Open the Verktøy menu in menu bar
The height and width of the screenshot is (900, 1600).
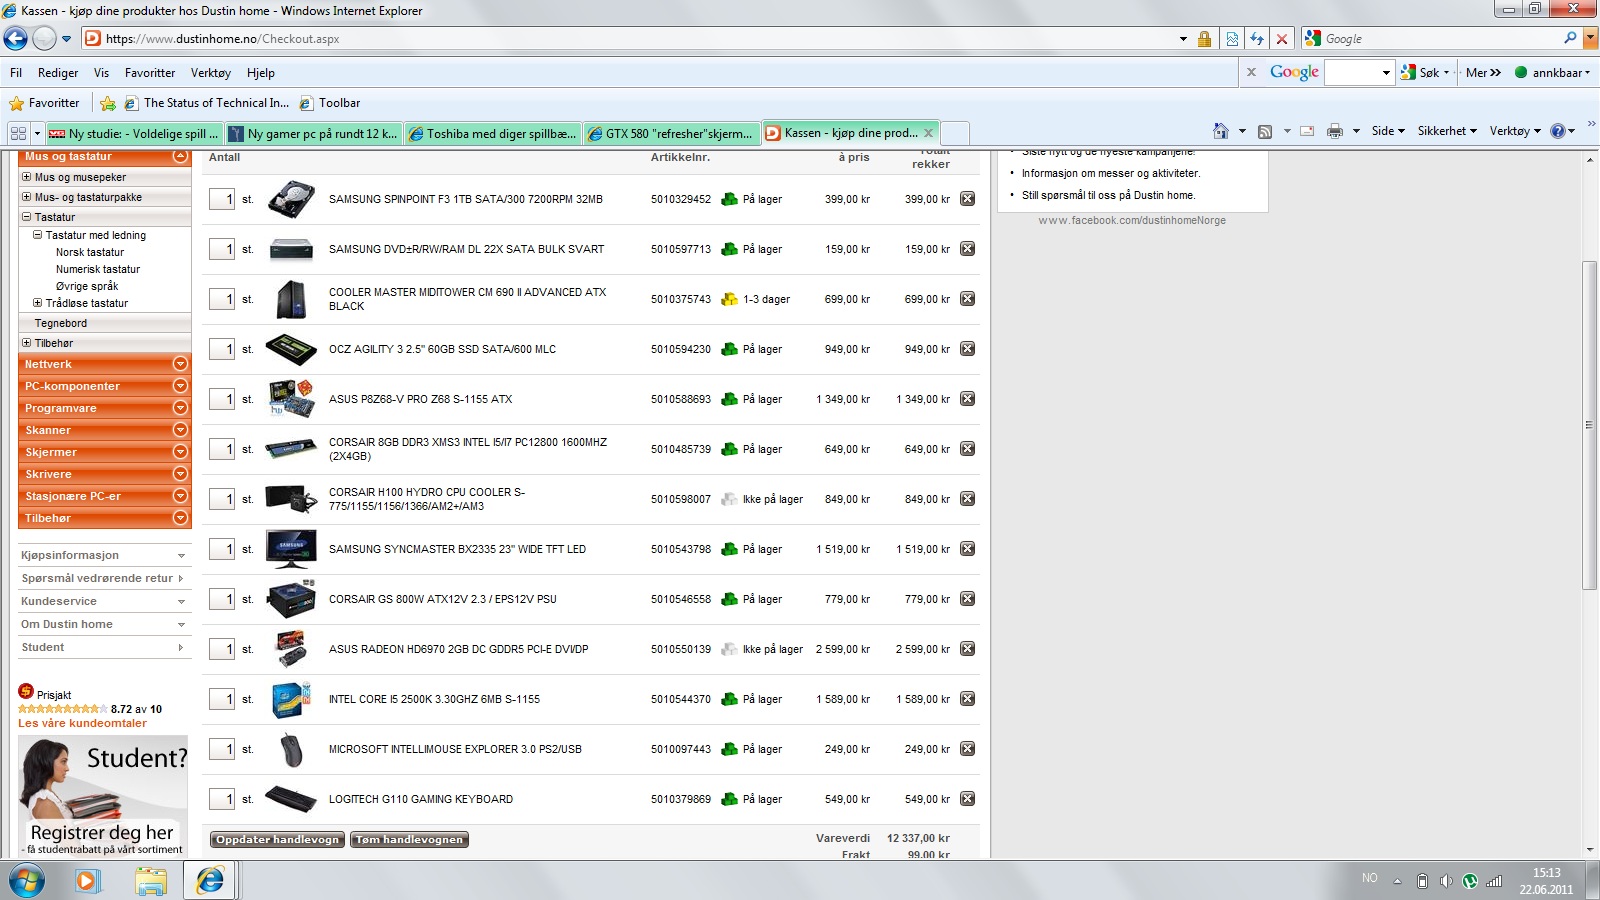click(x=211, y=73)
